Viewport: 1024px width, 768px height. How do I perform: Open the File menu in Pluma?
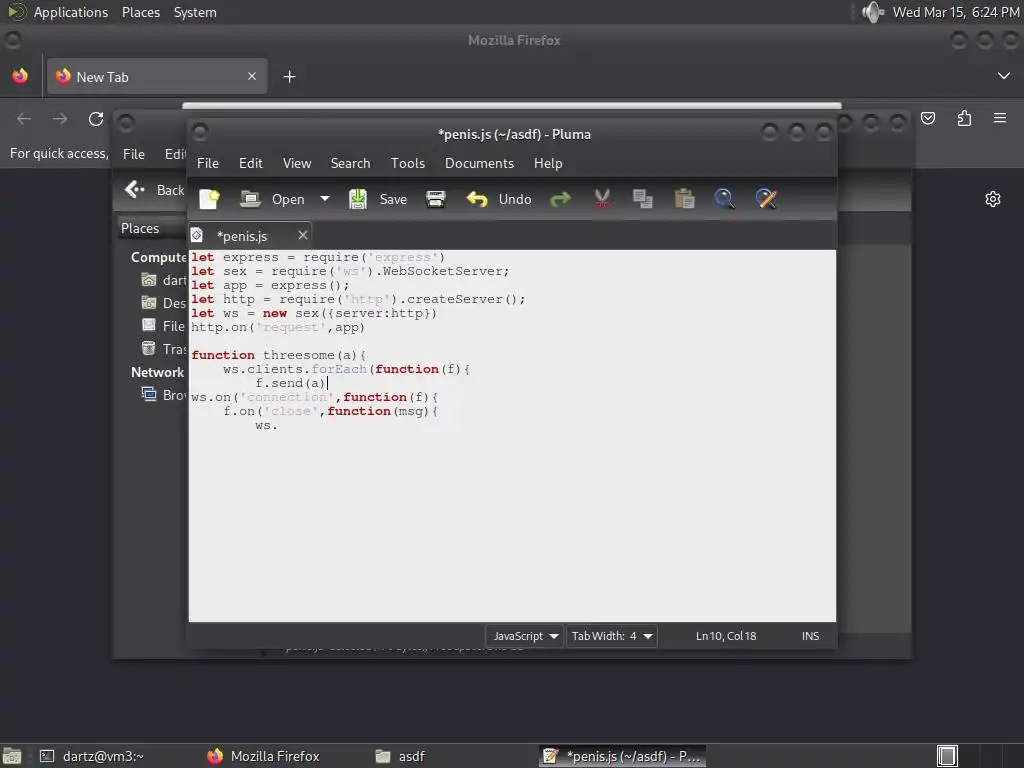[x=208, y=163]
